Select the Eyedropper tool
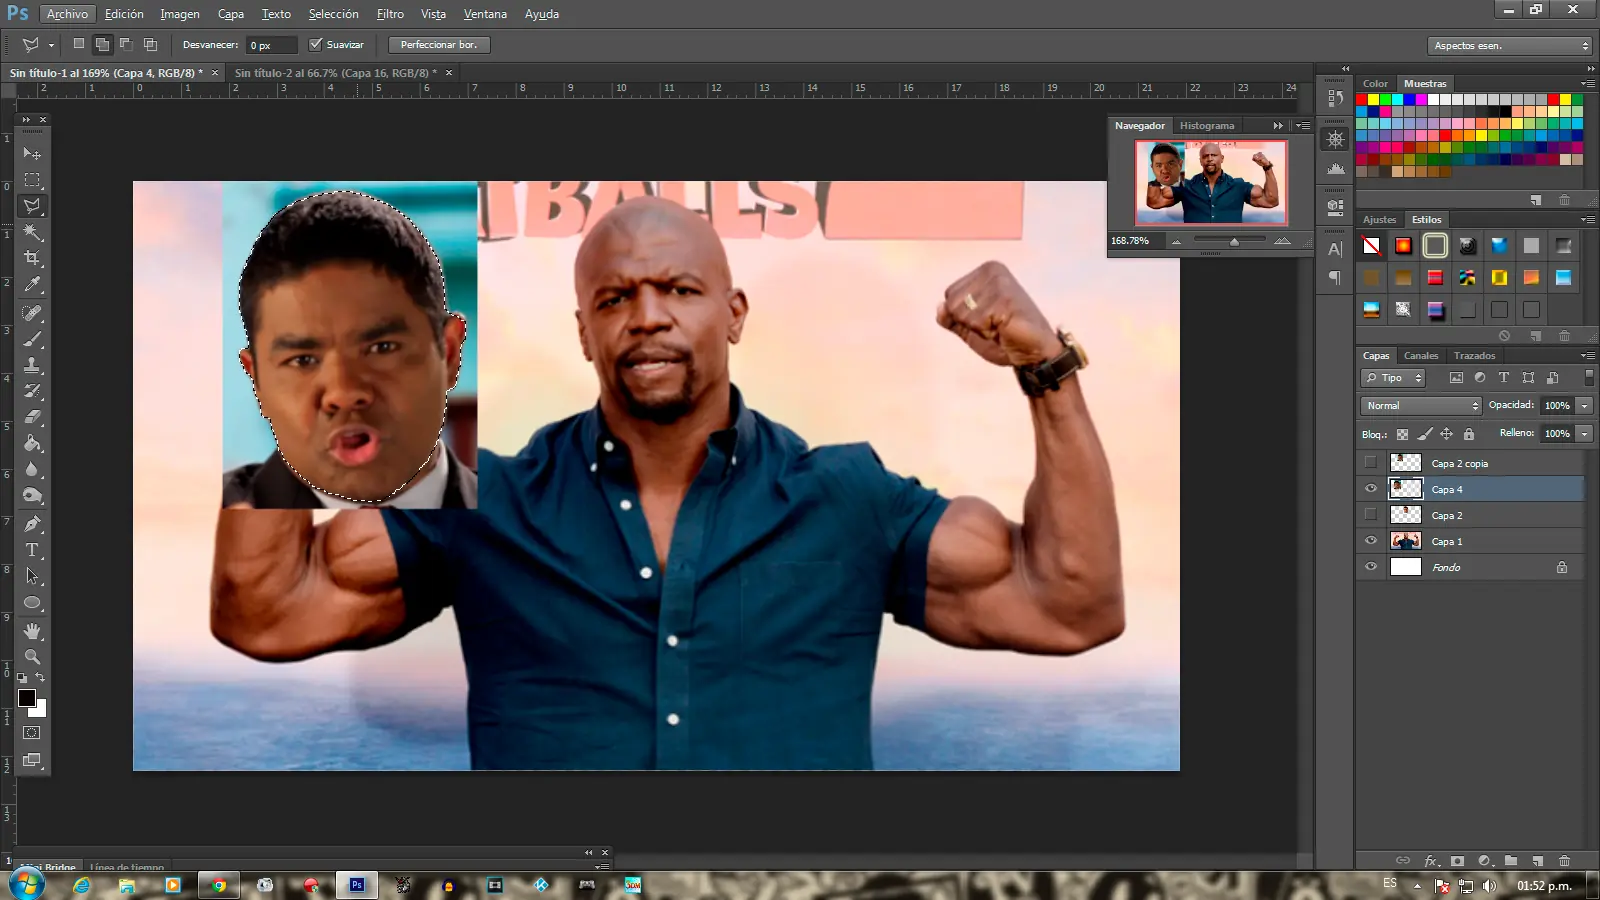The height and width of the screenshot is (900, 1600). (x=32, y=285)
